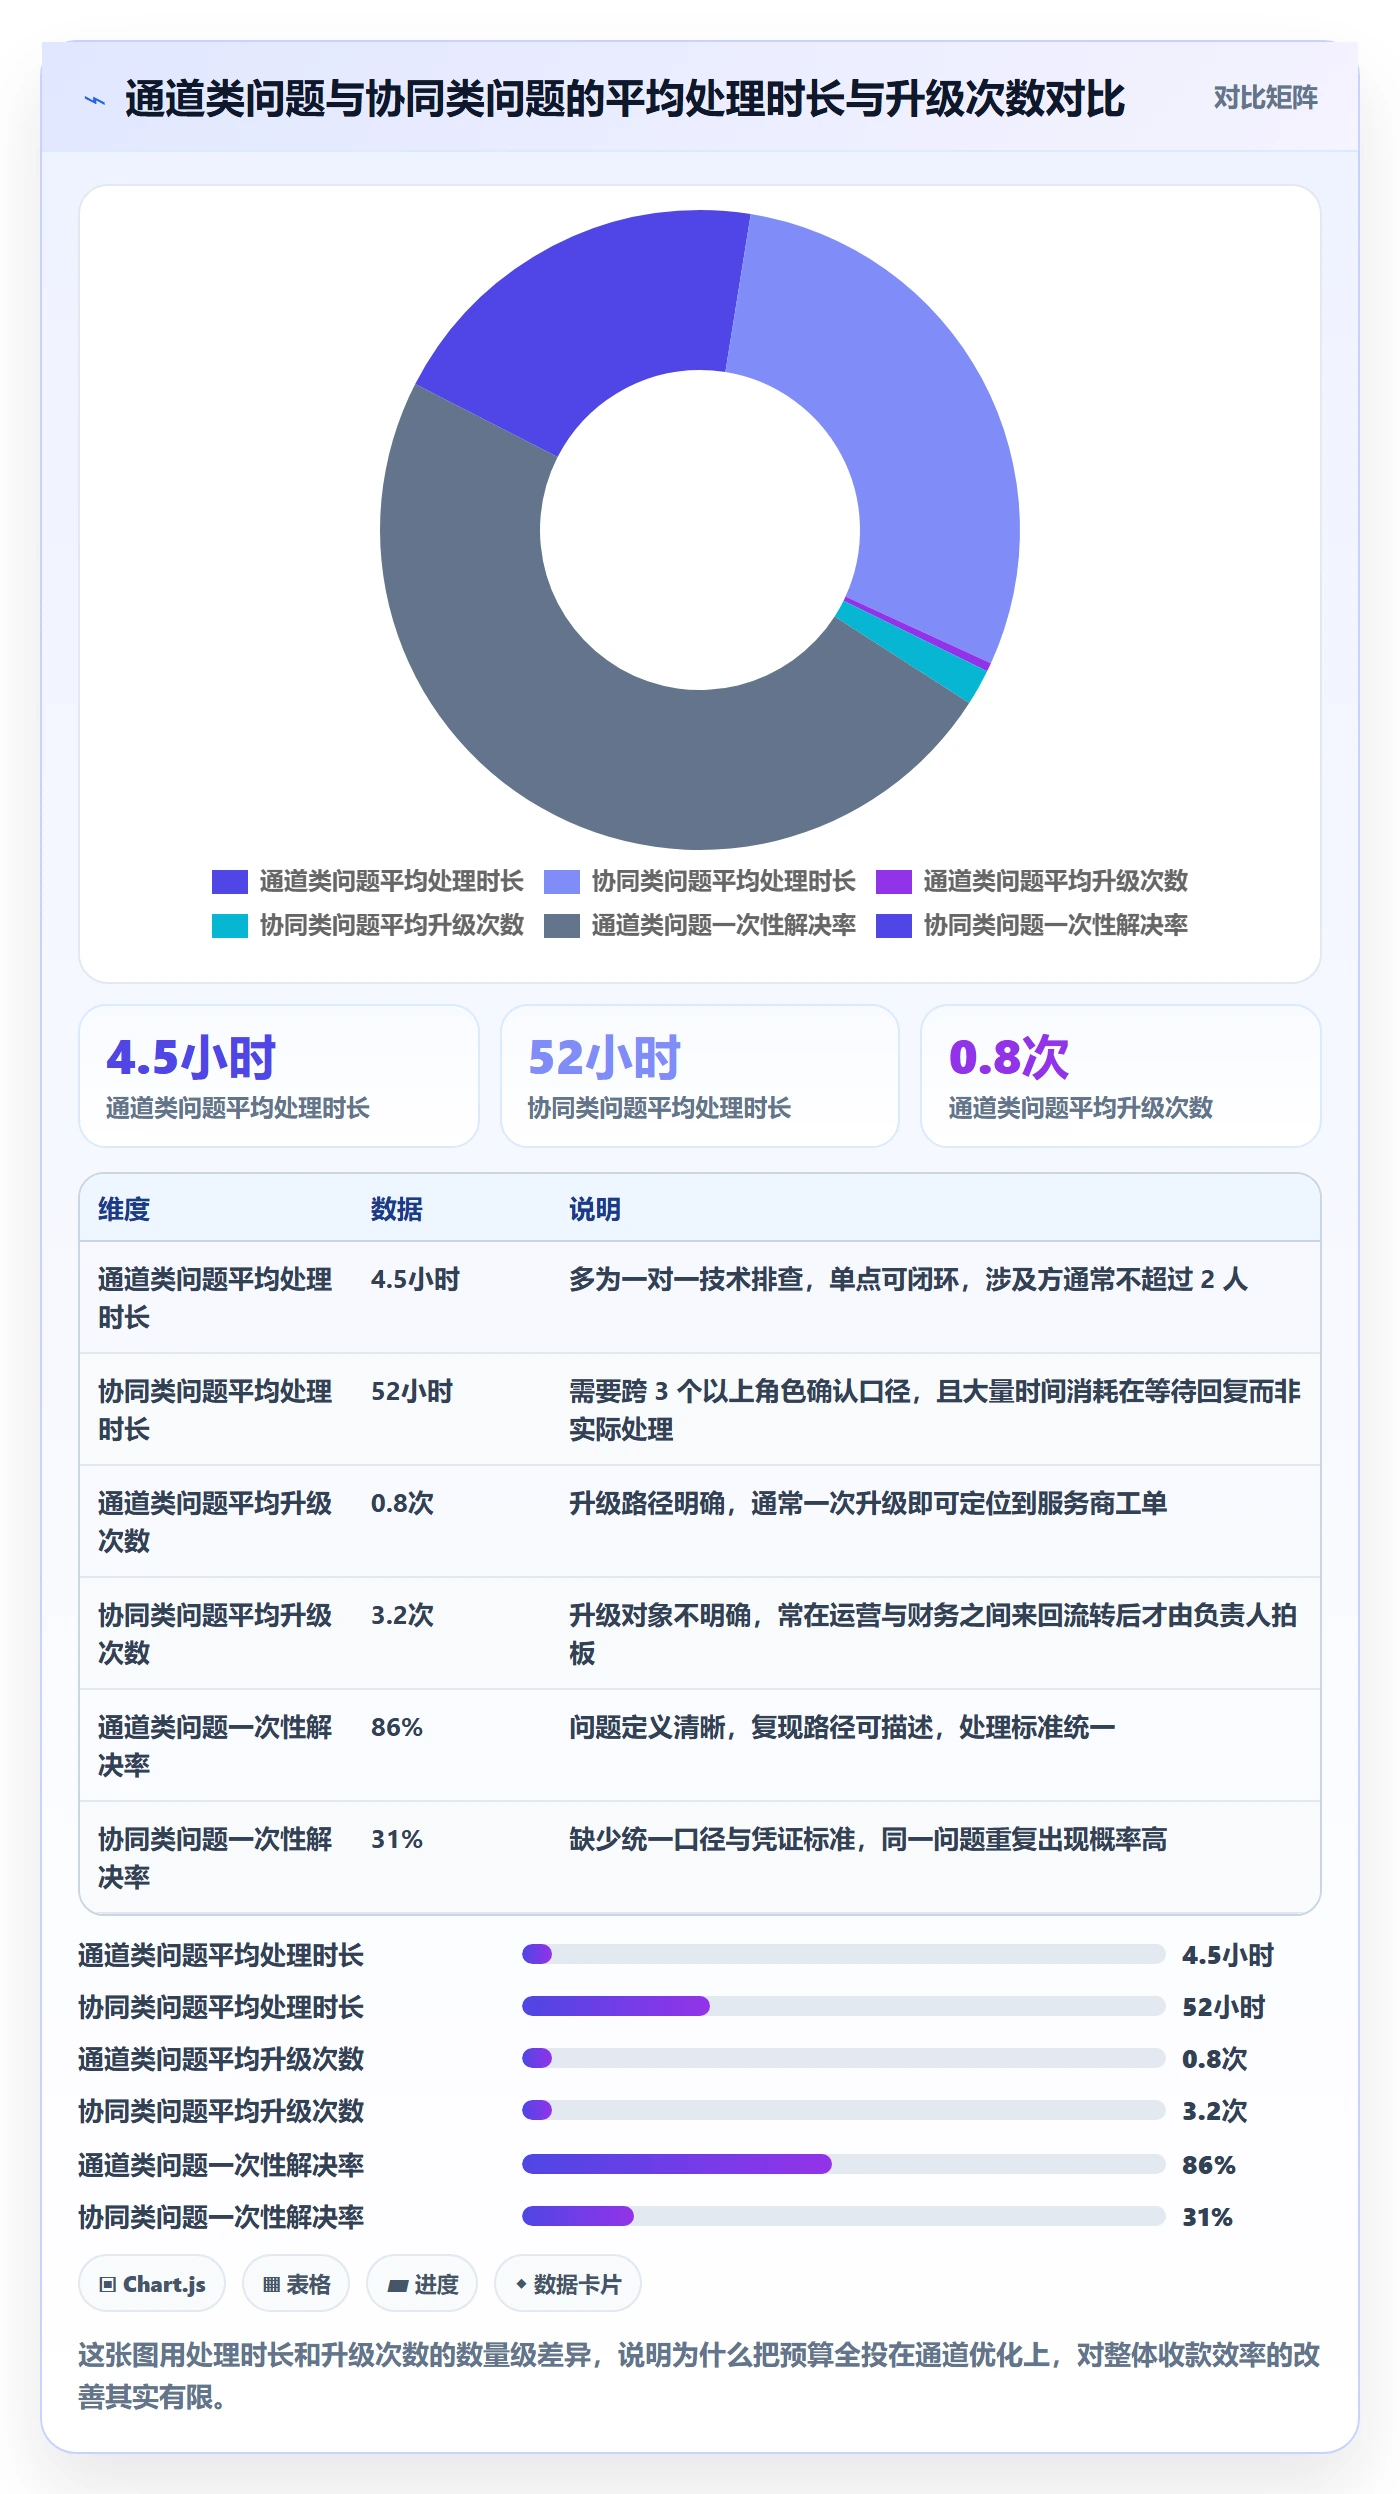Select table cell 31%

point(397,1839)
